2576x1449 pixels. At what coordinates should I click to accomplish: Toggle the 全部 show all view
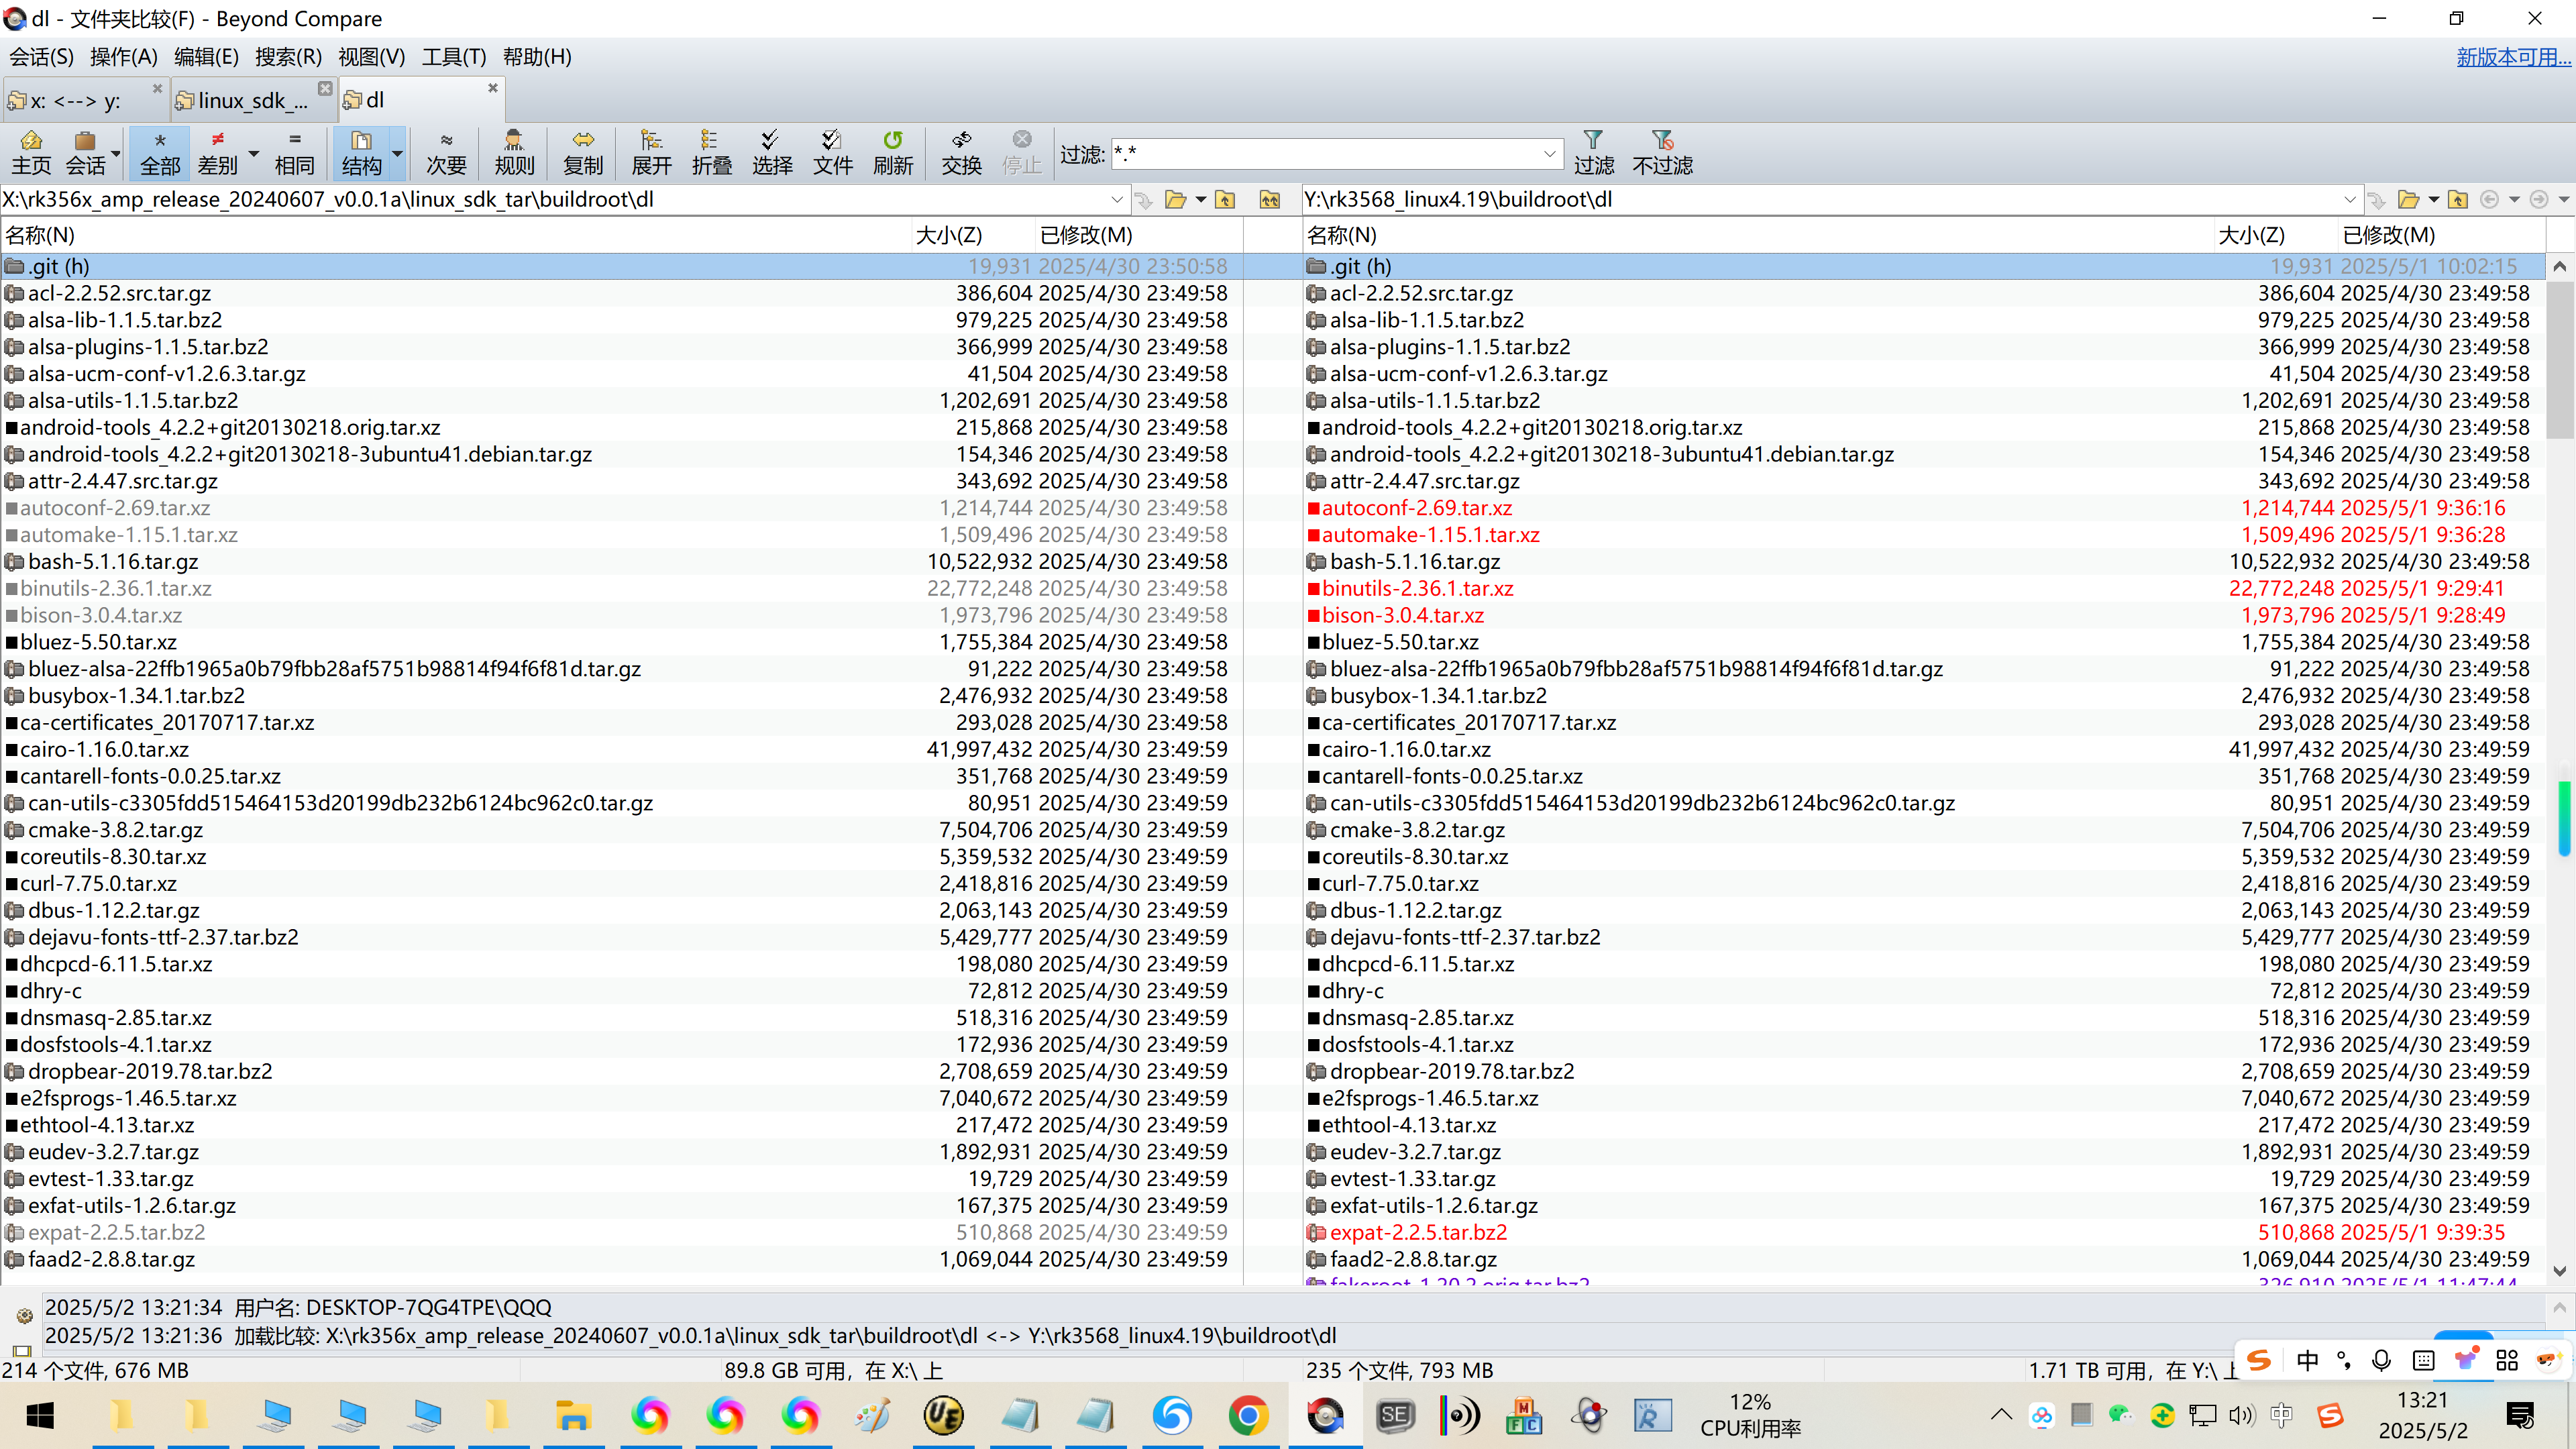(x=160, y=152)
